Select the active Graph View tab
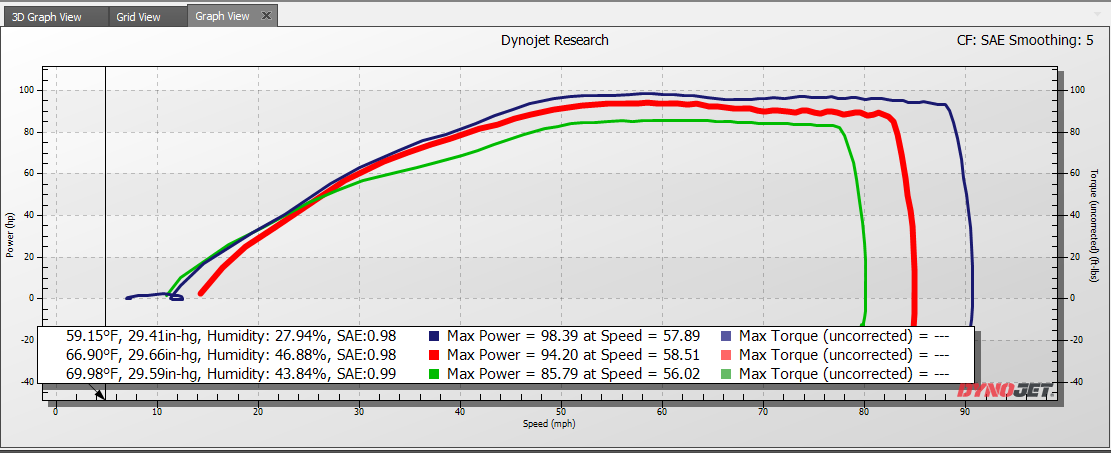Screen dimensions: 1111x453 pyautogui.click(x=222, y=16)
